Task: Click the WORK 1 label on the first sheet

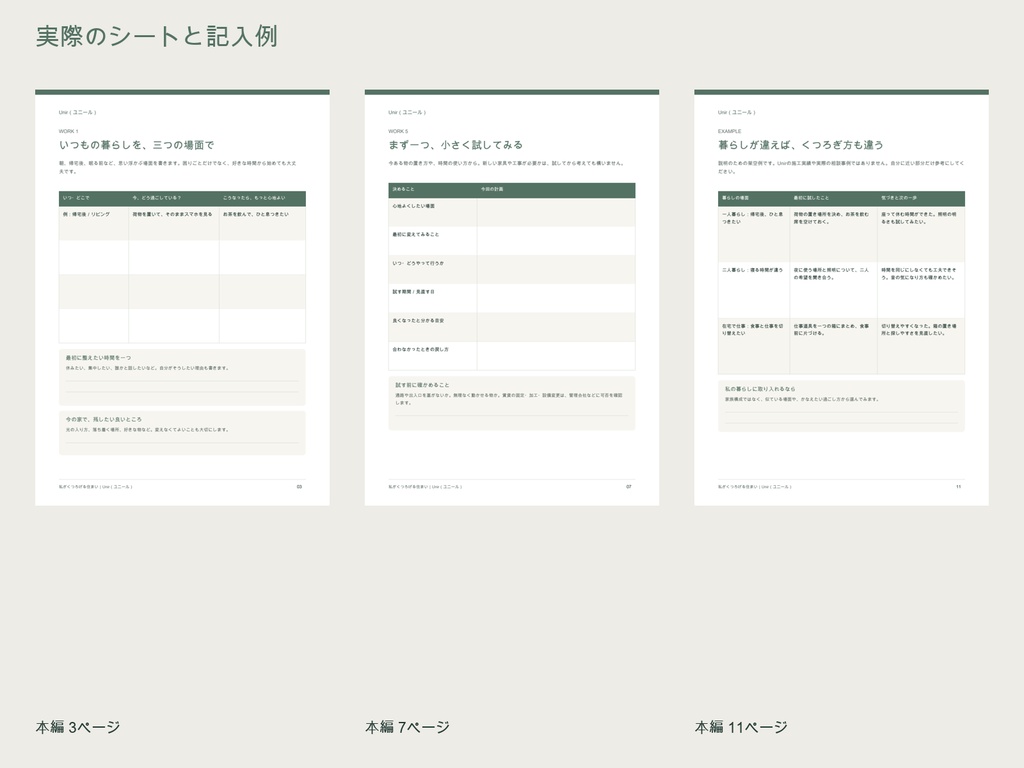Action: click(x=69, y=131)
